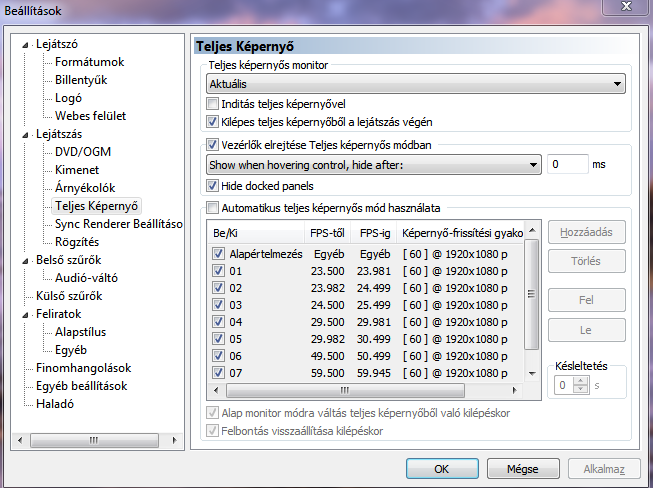Click the Fel button

[x=586, y=300]
